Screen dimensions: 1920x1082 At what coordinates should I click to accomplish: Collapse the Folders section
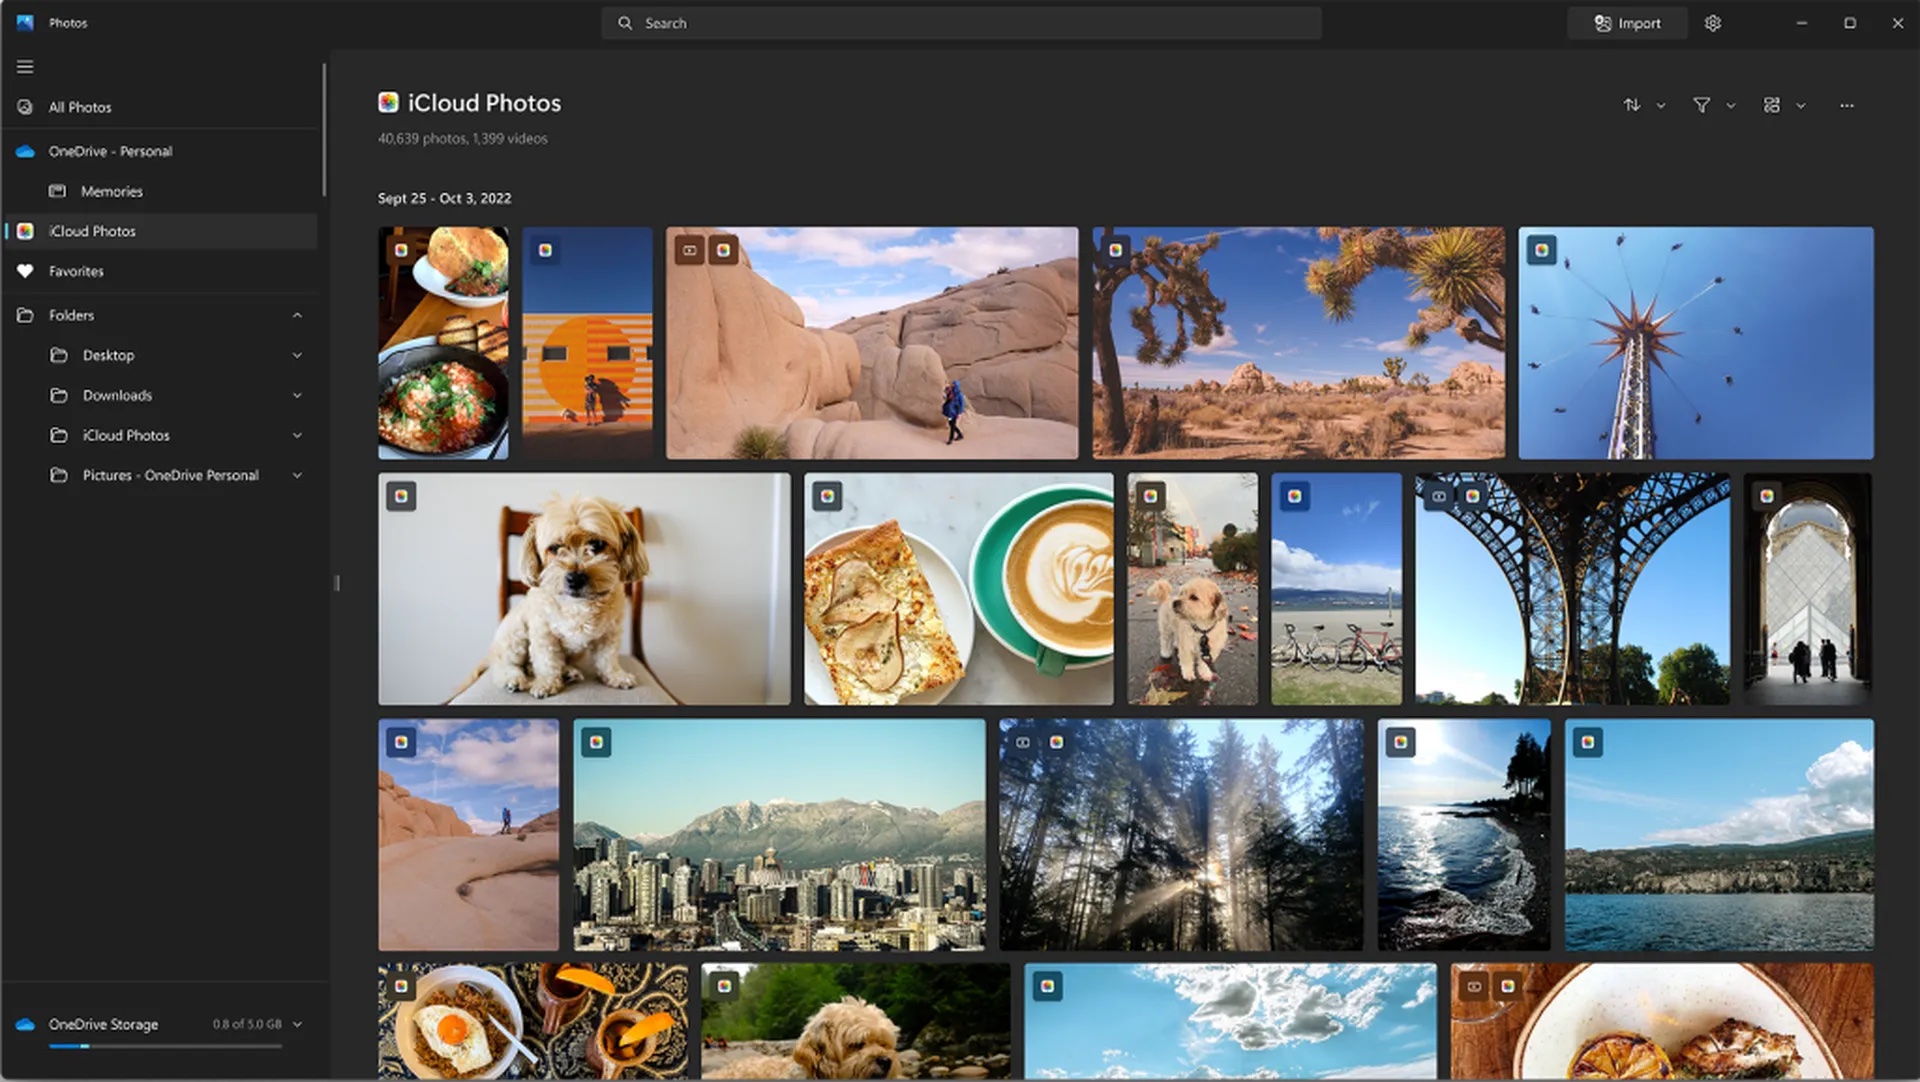pyautogui.click(x=297, y=314)
